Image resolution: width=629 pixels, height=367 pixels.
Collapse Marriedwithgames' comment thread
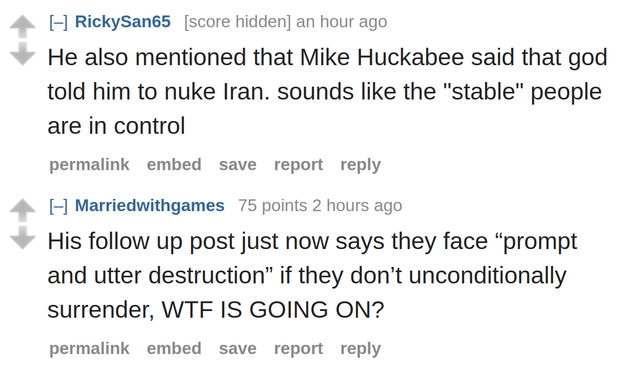(x=59, y=206)
